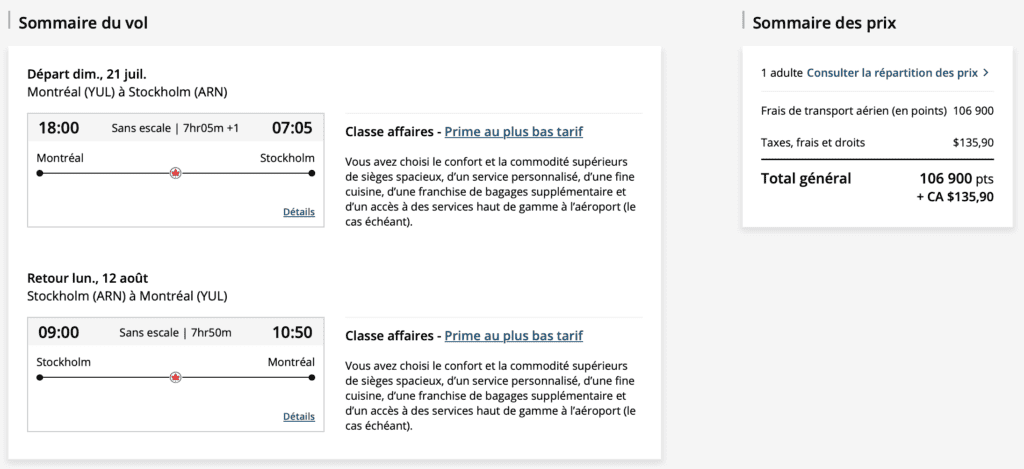Click the Montréal endpoint dot on the return timeline
The height and width of the screenshot is (469, 1024).
tap(312, 377)
